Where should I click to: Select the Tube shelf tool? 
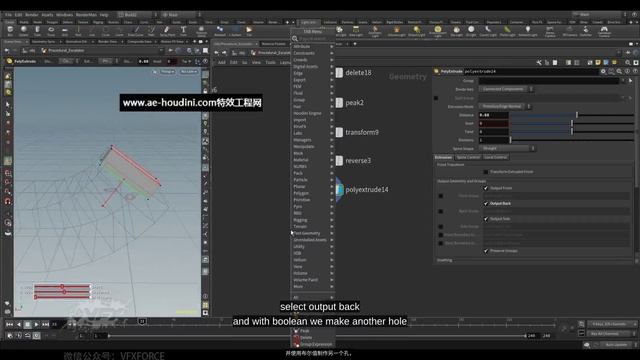pos(37,31)
